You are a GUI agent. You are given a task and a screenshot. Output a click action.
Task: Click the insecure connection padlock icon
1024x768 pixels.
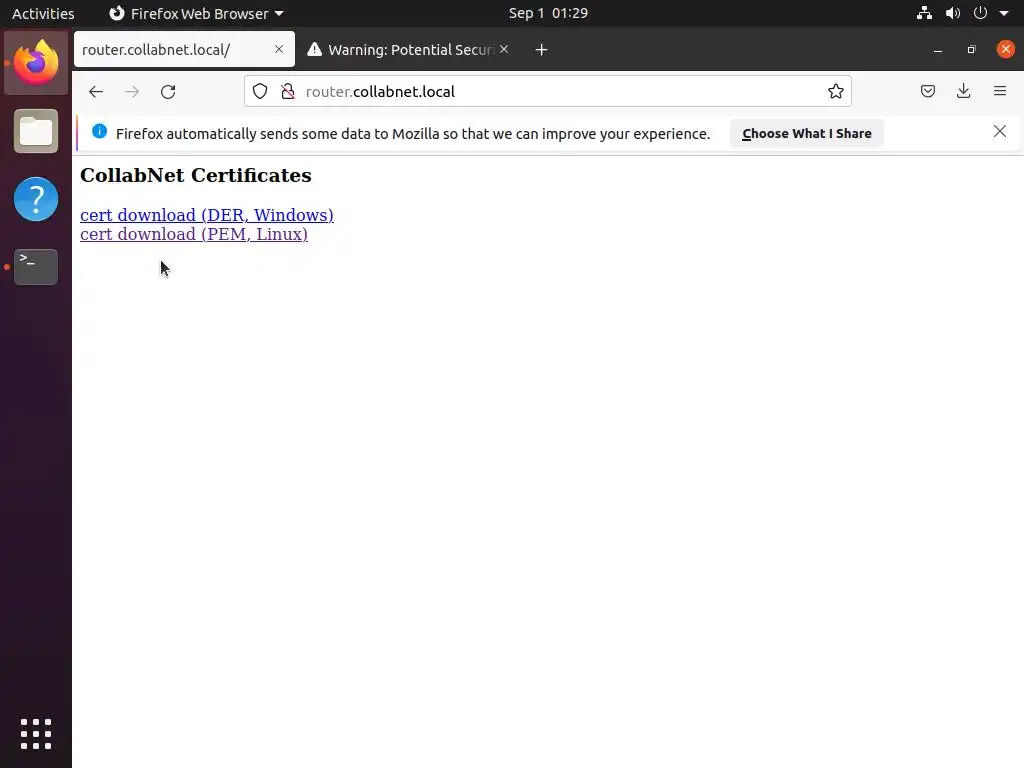pos(287,91)
